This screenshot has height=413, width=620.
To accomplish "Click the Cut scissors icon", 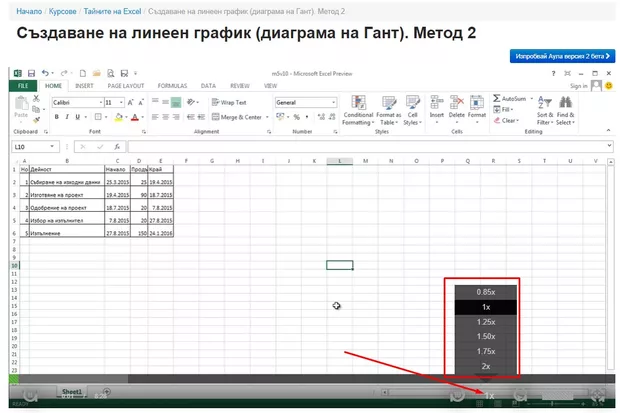I will (36, 98).
